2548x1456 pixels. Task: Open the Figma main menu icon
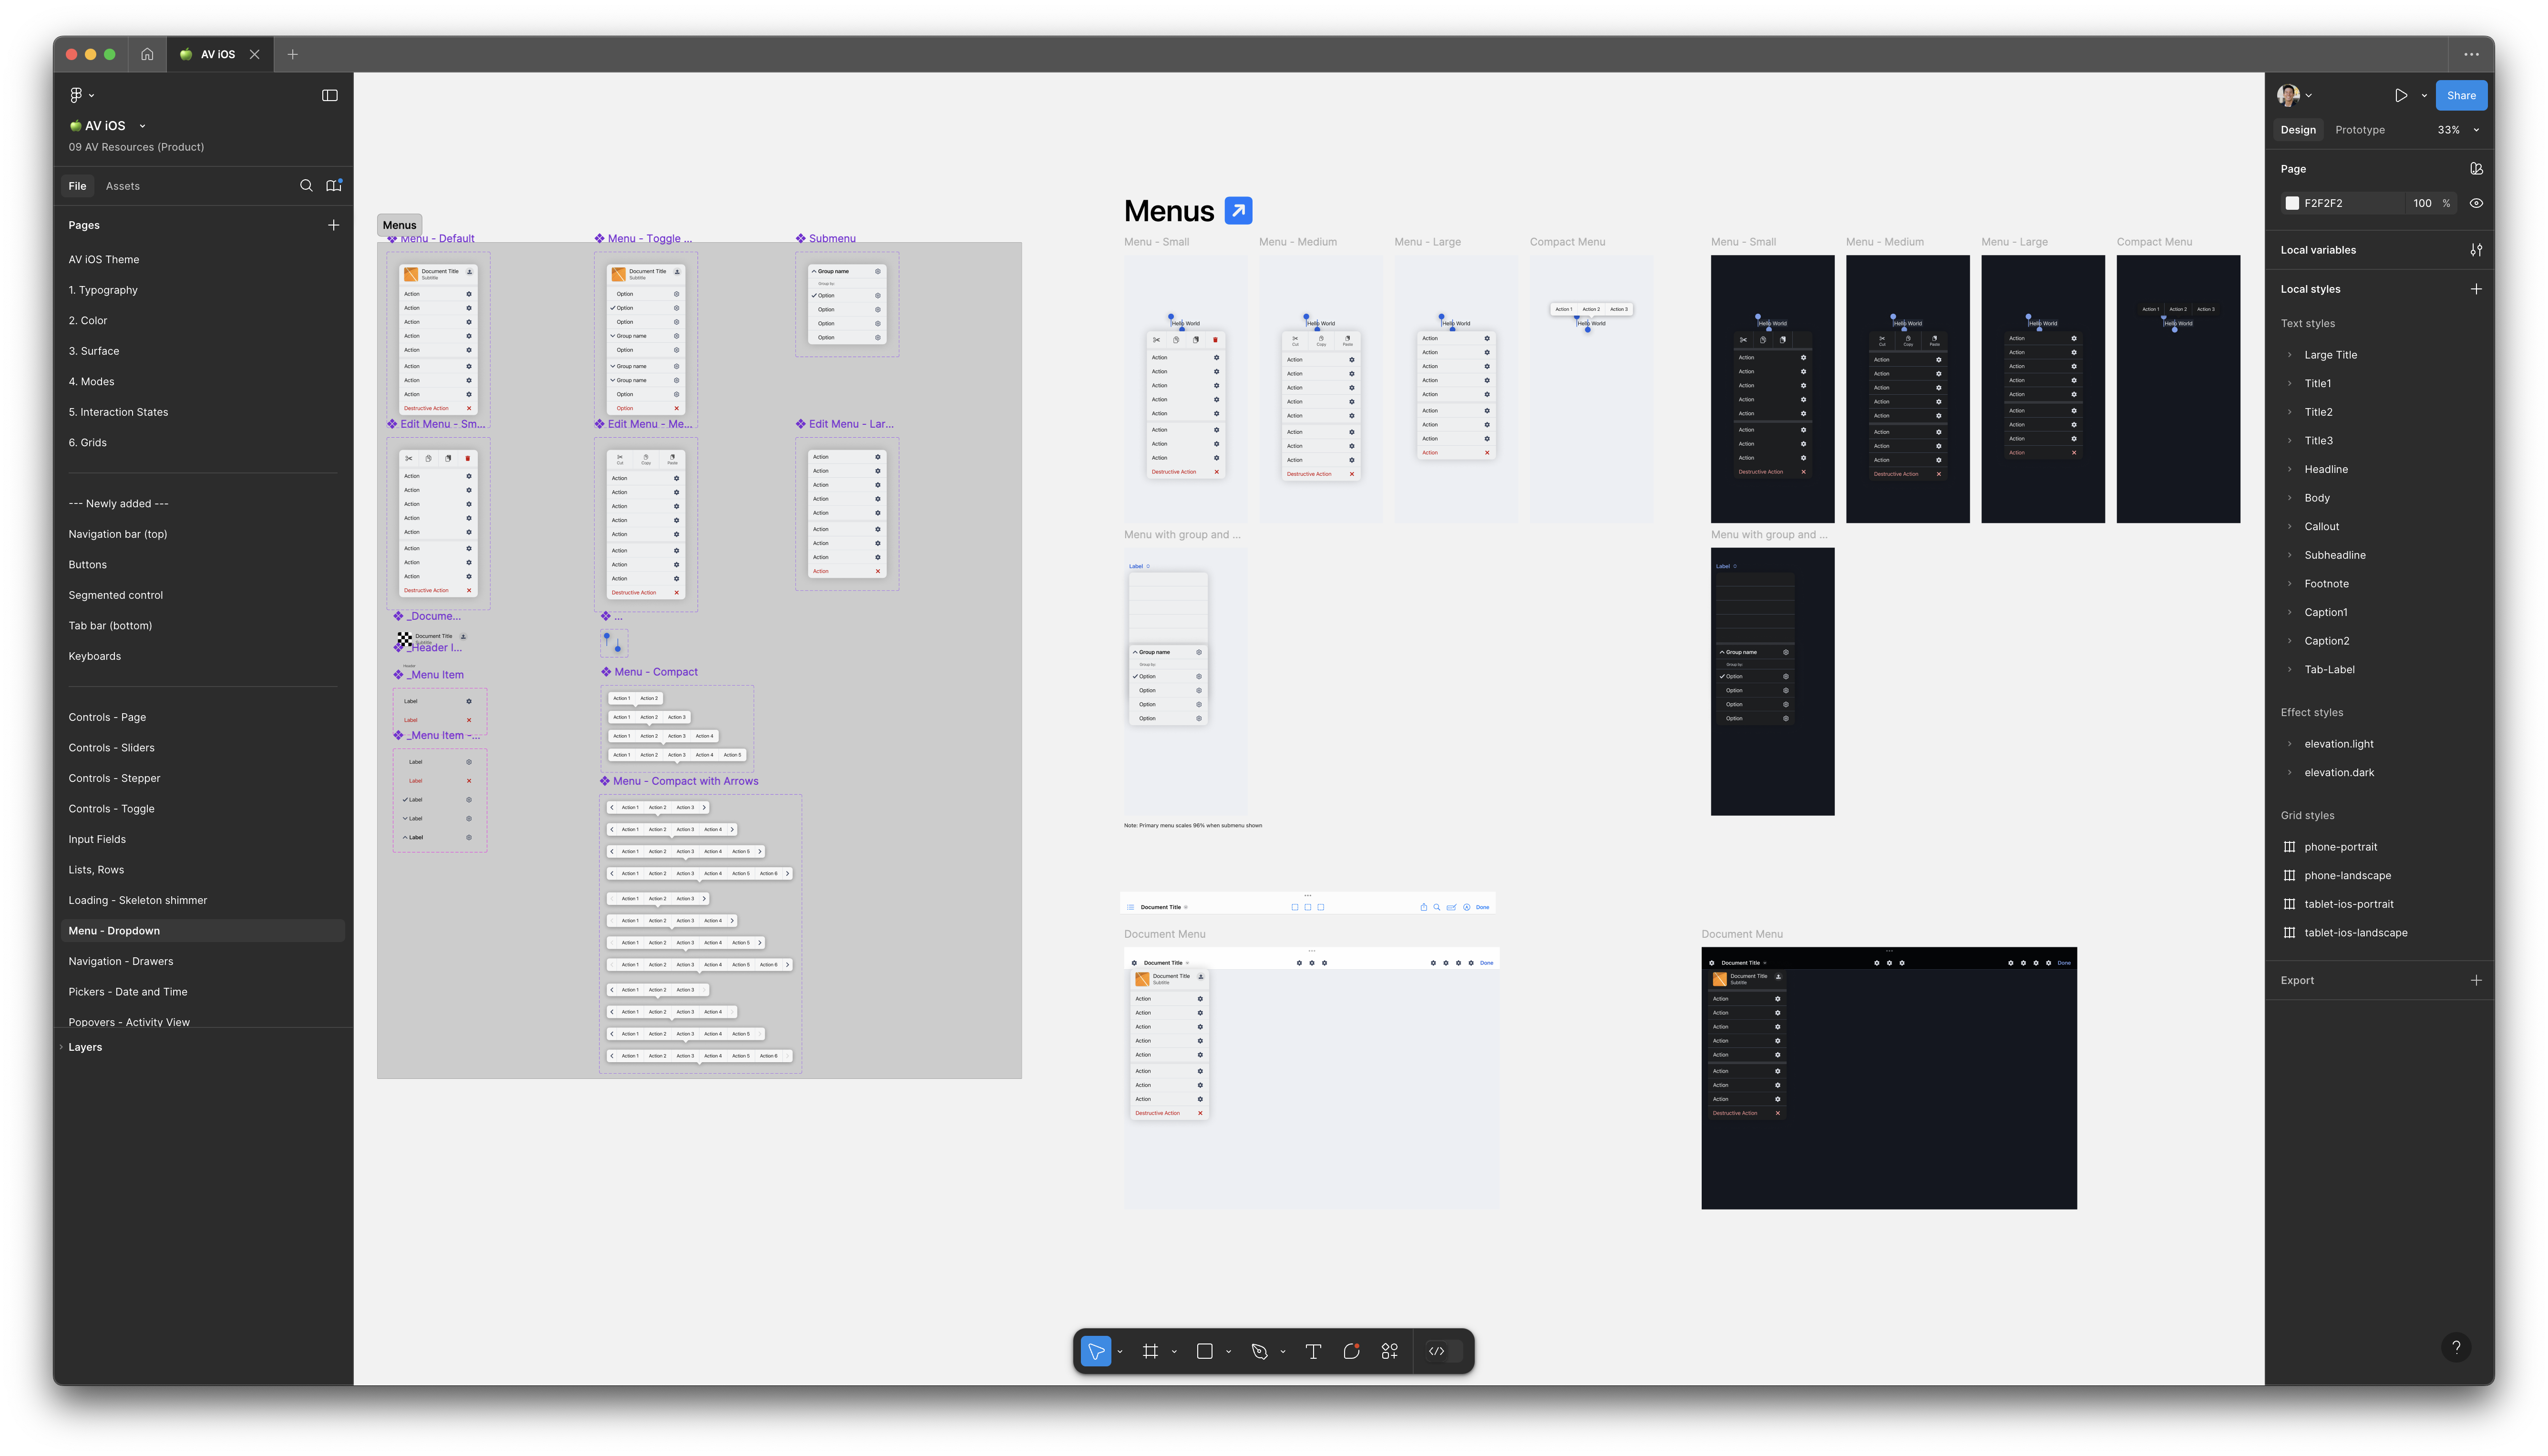coord(76,95)
